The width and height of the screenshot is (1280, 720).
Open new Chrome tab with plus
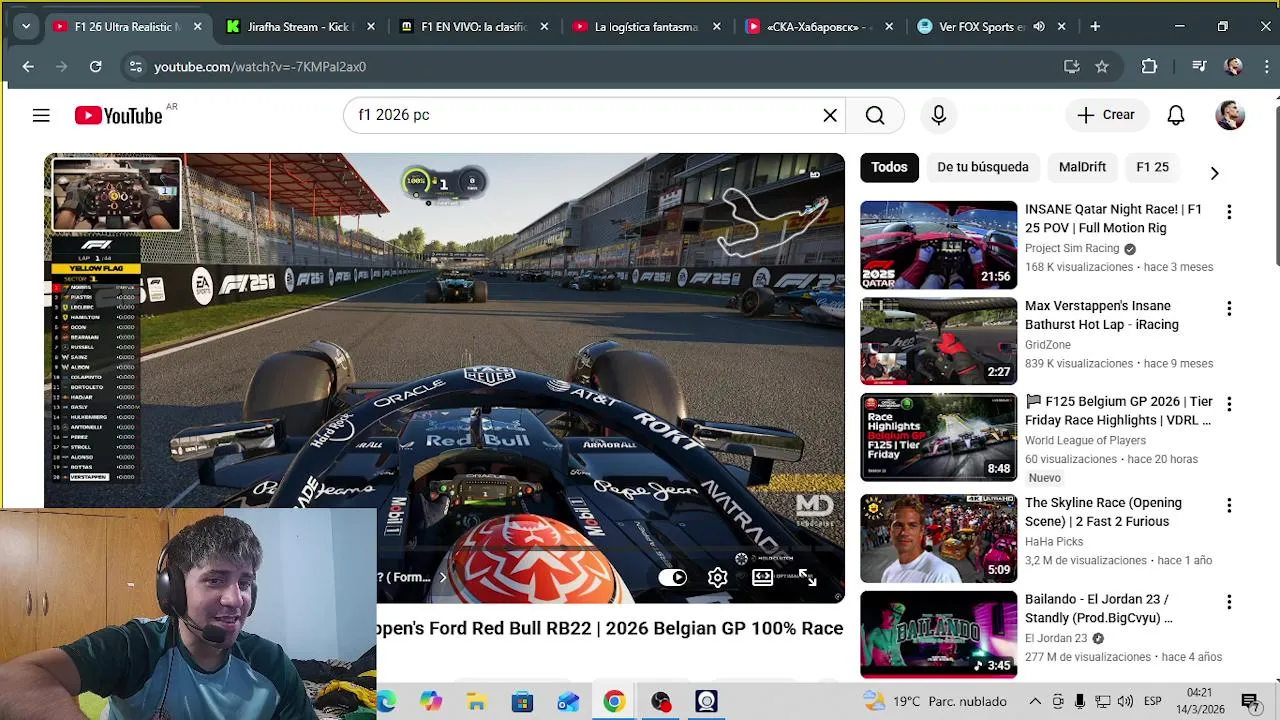pyautogui.click(x=1095, y=27)
